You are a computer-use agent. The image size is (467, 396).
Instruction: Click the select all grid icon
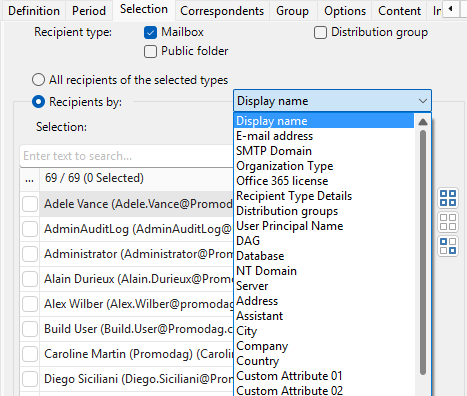click(448, 198)
